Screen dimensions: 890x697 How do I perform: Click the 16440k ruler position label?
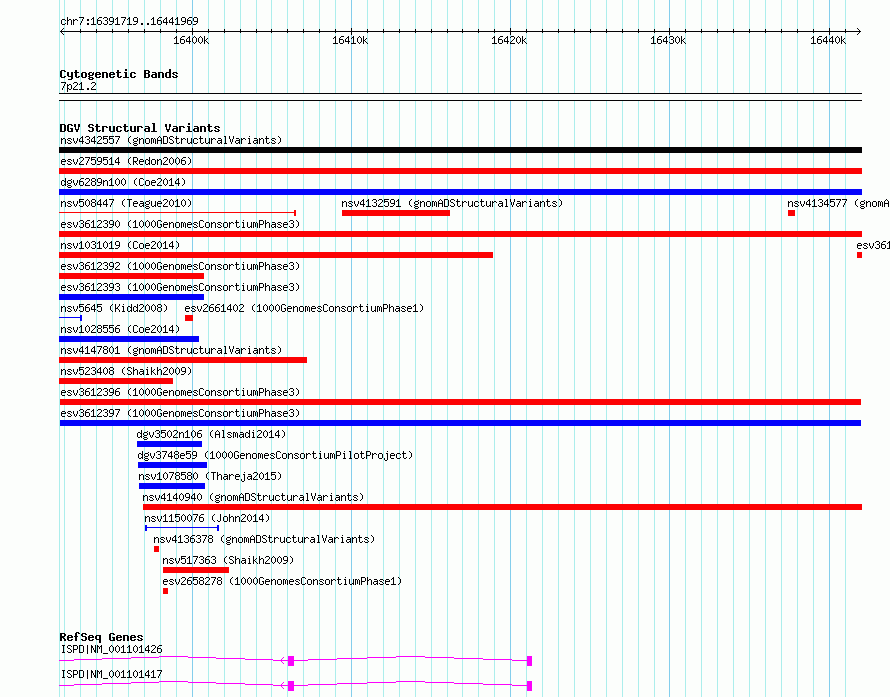pyautogui.click(x=828, y=41)
